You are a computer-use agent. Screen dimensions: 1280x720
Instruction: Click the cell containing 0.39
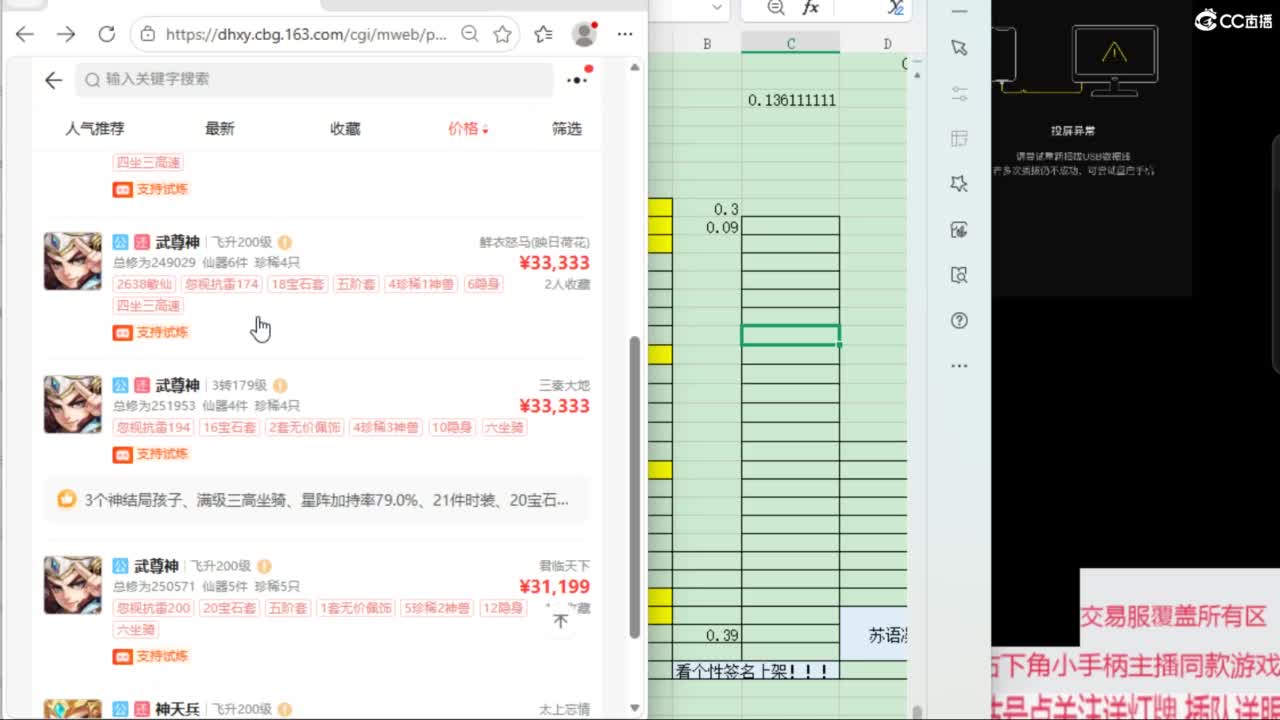coord(707,635)
